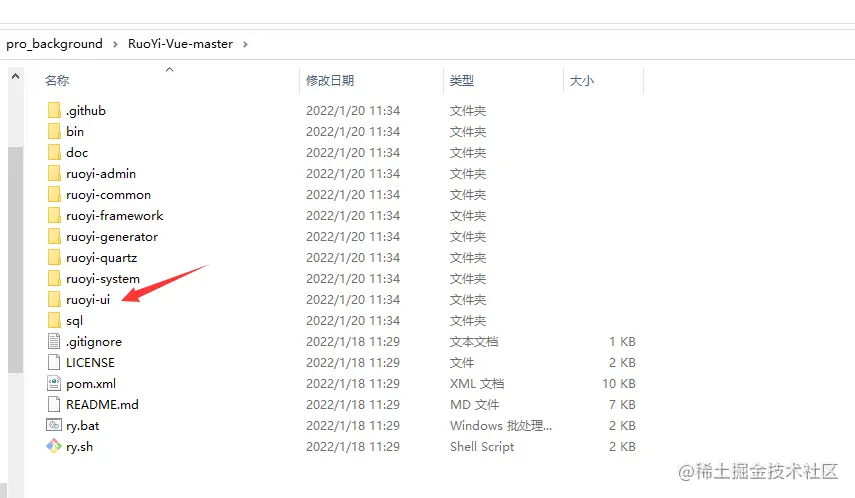
Task: Select the ruoyi-common folder icon
Action: 54,194
